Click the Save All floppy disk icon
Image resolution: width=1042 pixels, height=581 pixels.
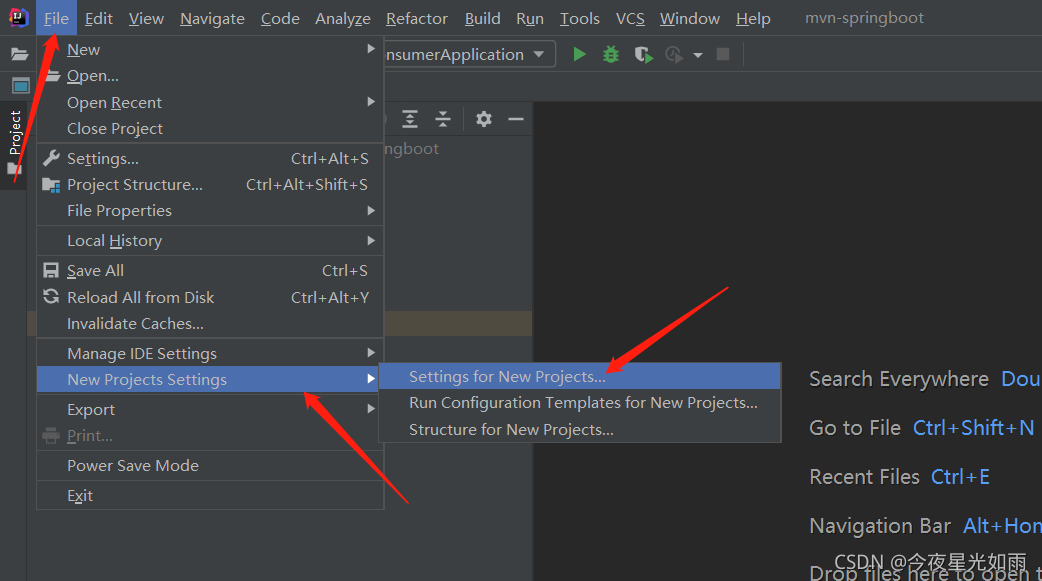point(51,270)
